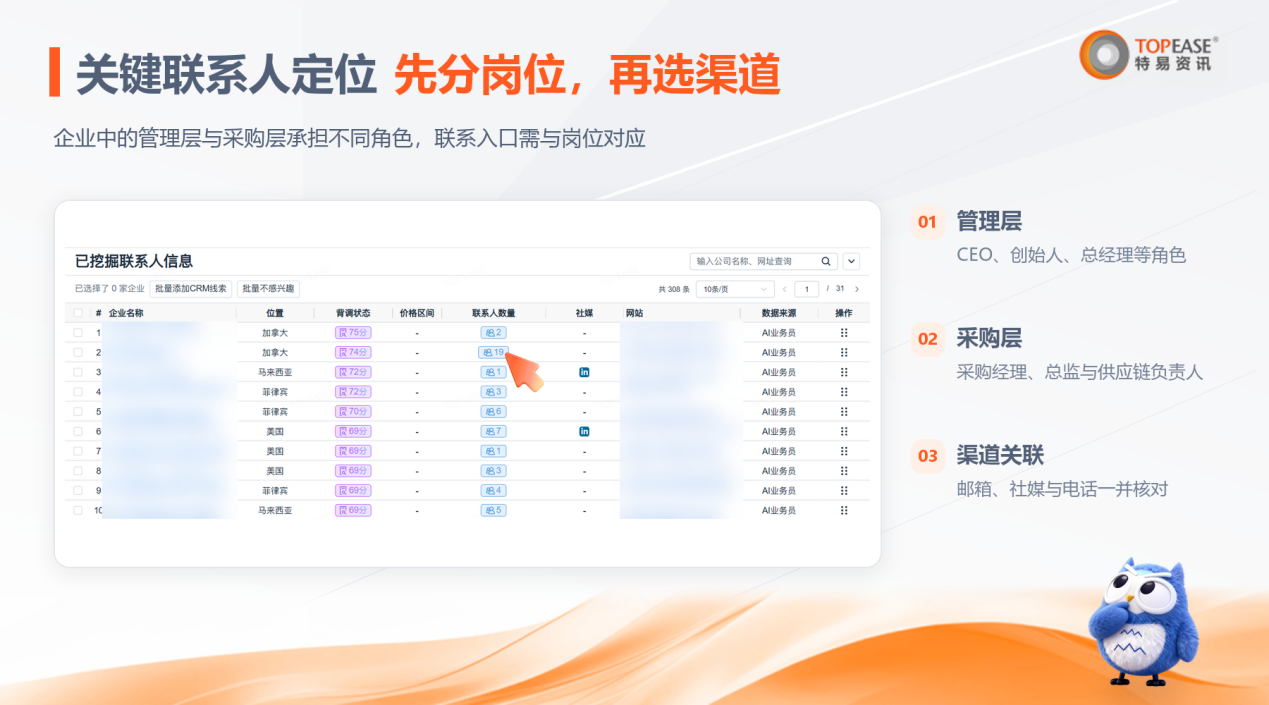Click the 共 308 条 total count text

pos(674,289)
